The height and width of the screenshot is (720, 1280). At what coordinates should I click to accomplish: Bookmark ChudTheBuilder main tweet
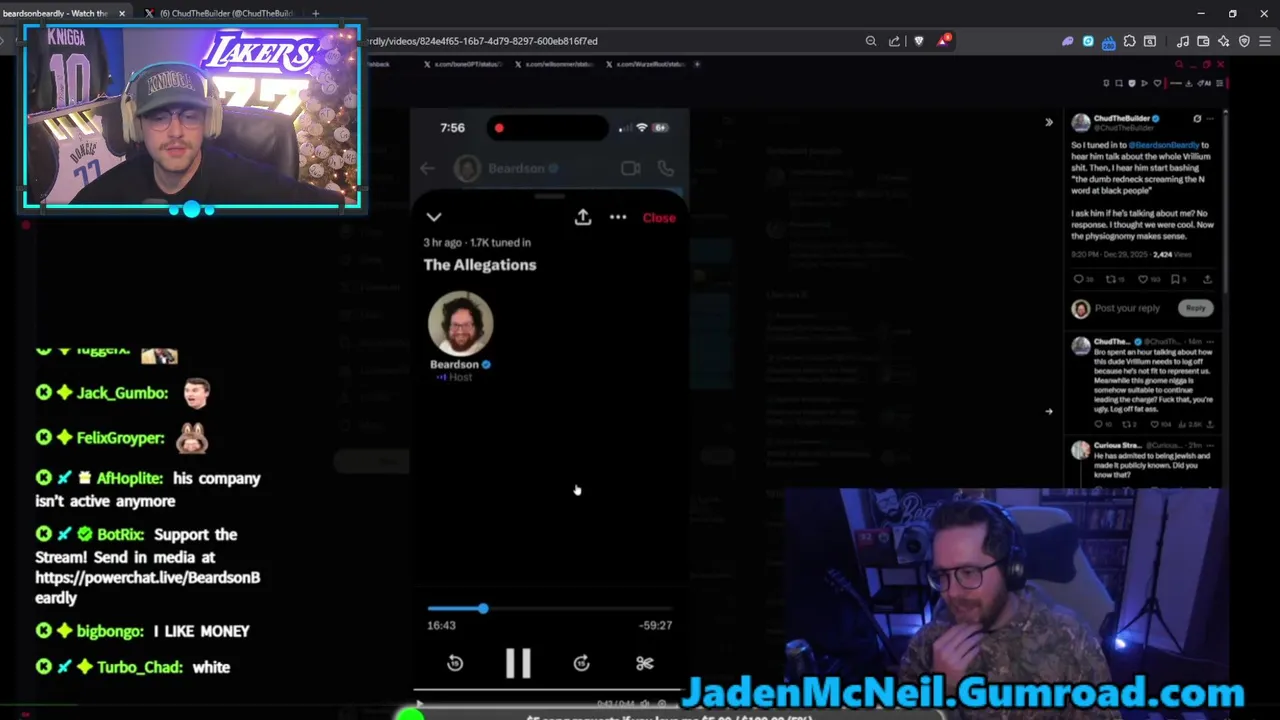point(1176,280)
